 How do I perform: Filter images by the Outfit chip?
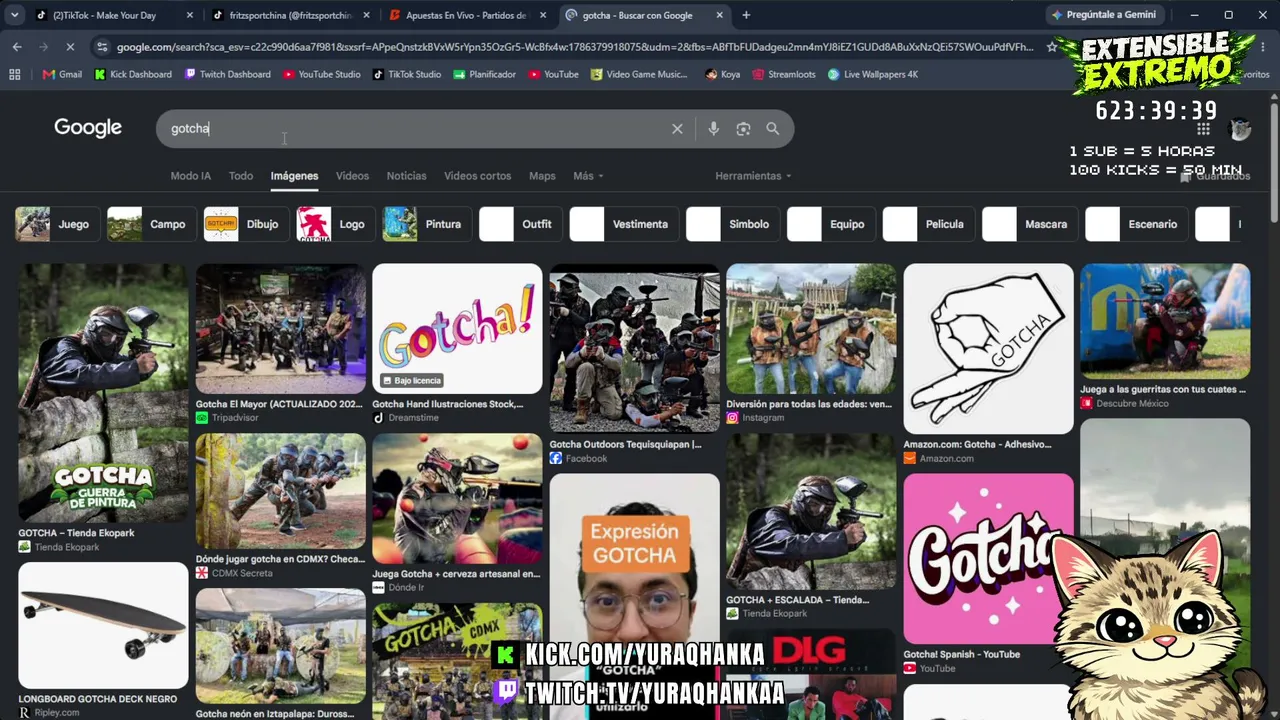pos(519,224)
